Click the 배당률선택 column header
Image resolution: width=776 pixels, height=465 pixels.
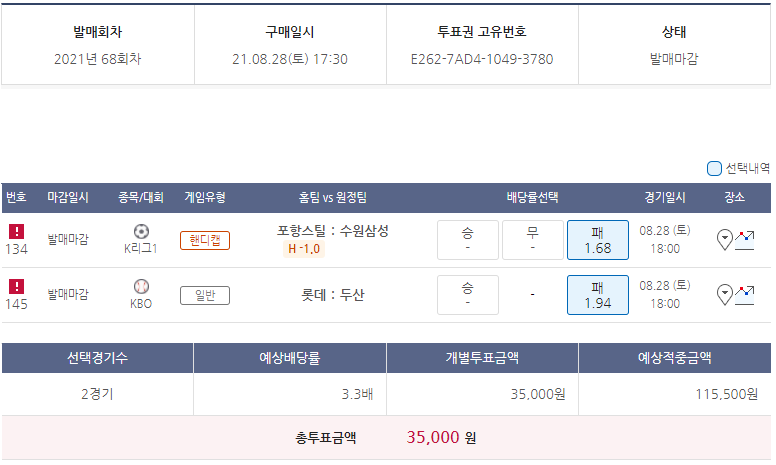tap(532, 197)
